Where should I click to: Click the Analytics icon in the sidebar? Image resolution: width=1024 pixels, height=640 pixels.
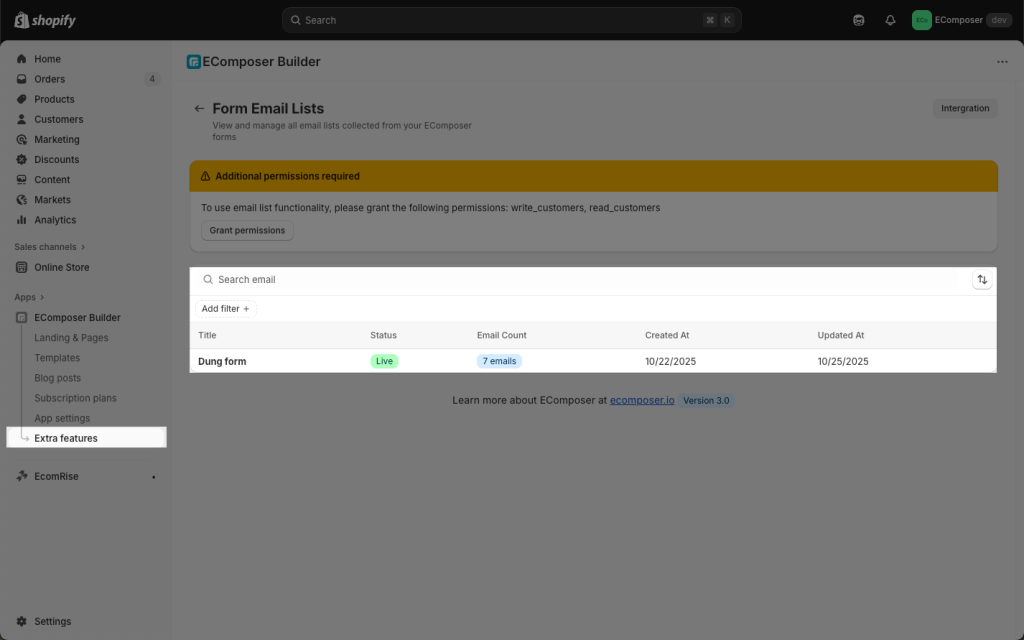click(22, 220)
